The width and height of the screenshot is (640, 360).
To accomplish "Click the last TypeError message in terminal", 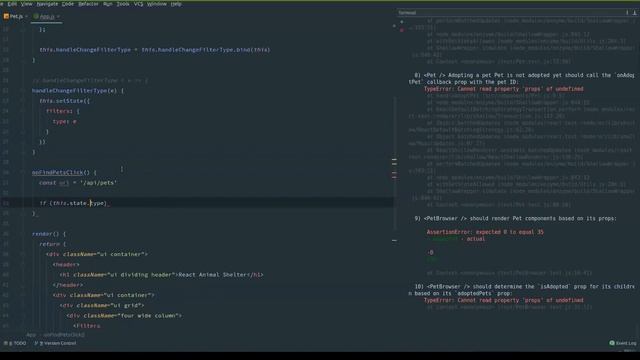I will point(504,300).
